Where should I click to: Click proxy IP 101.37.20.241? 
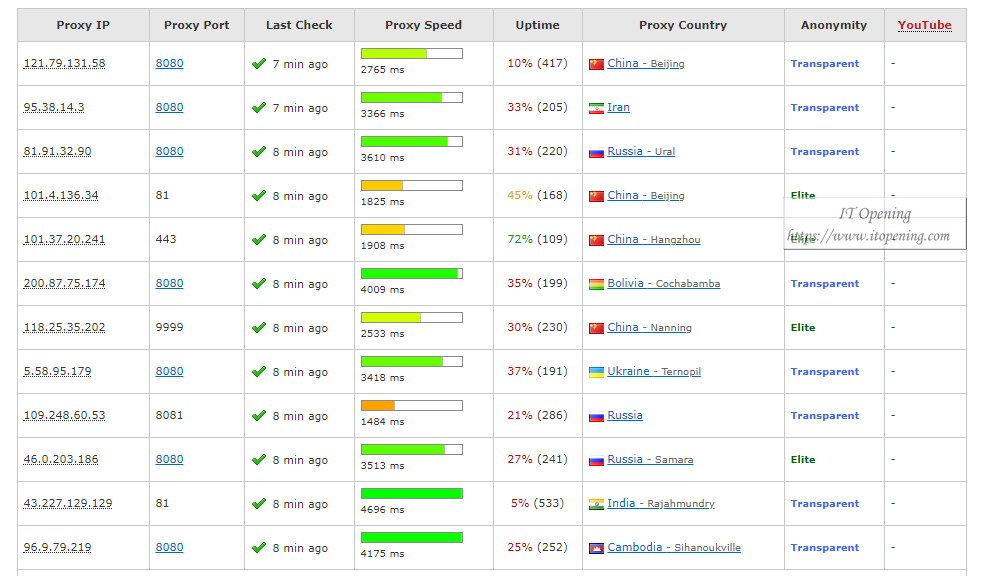(x=64, y=239)
